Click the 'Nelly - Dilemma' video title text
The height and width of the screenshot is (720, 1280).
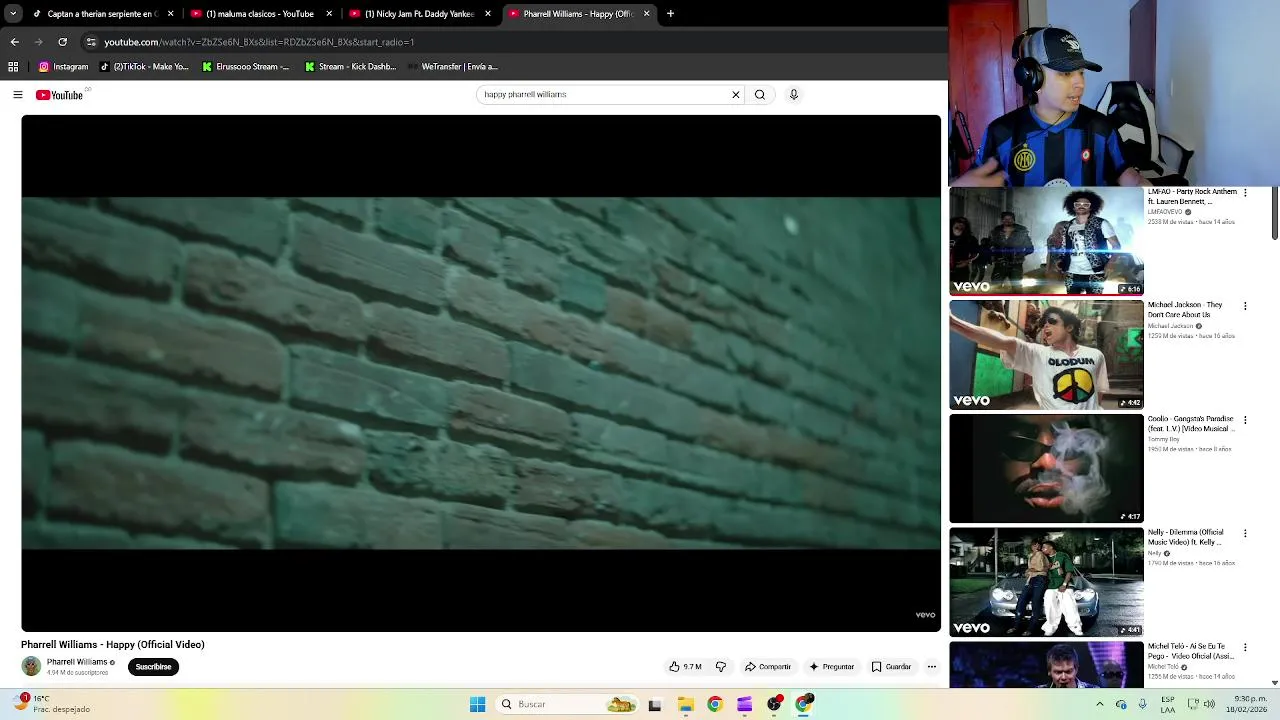click(x=1187, y=537)
